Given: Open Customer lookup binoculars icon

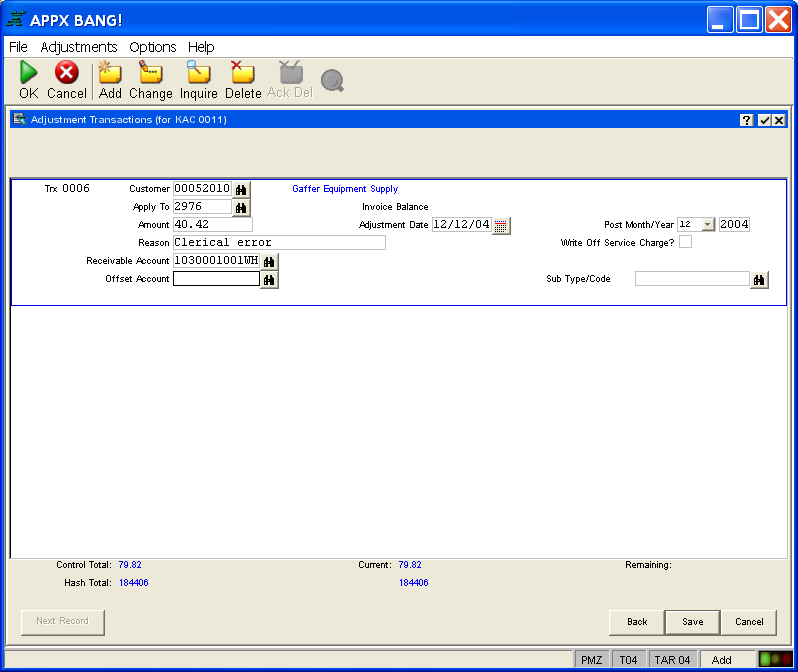Looking at the screenshot, I should [241, 189].
